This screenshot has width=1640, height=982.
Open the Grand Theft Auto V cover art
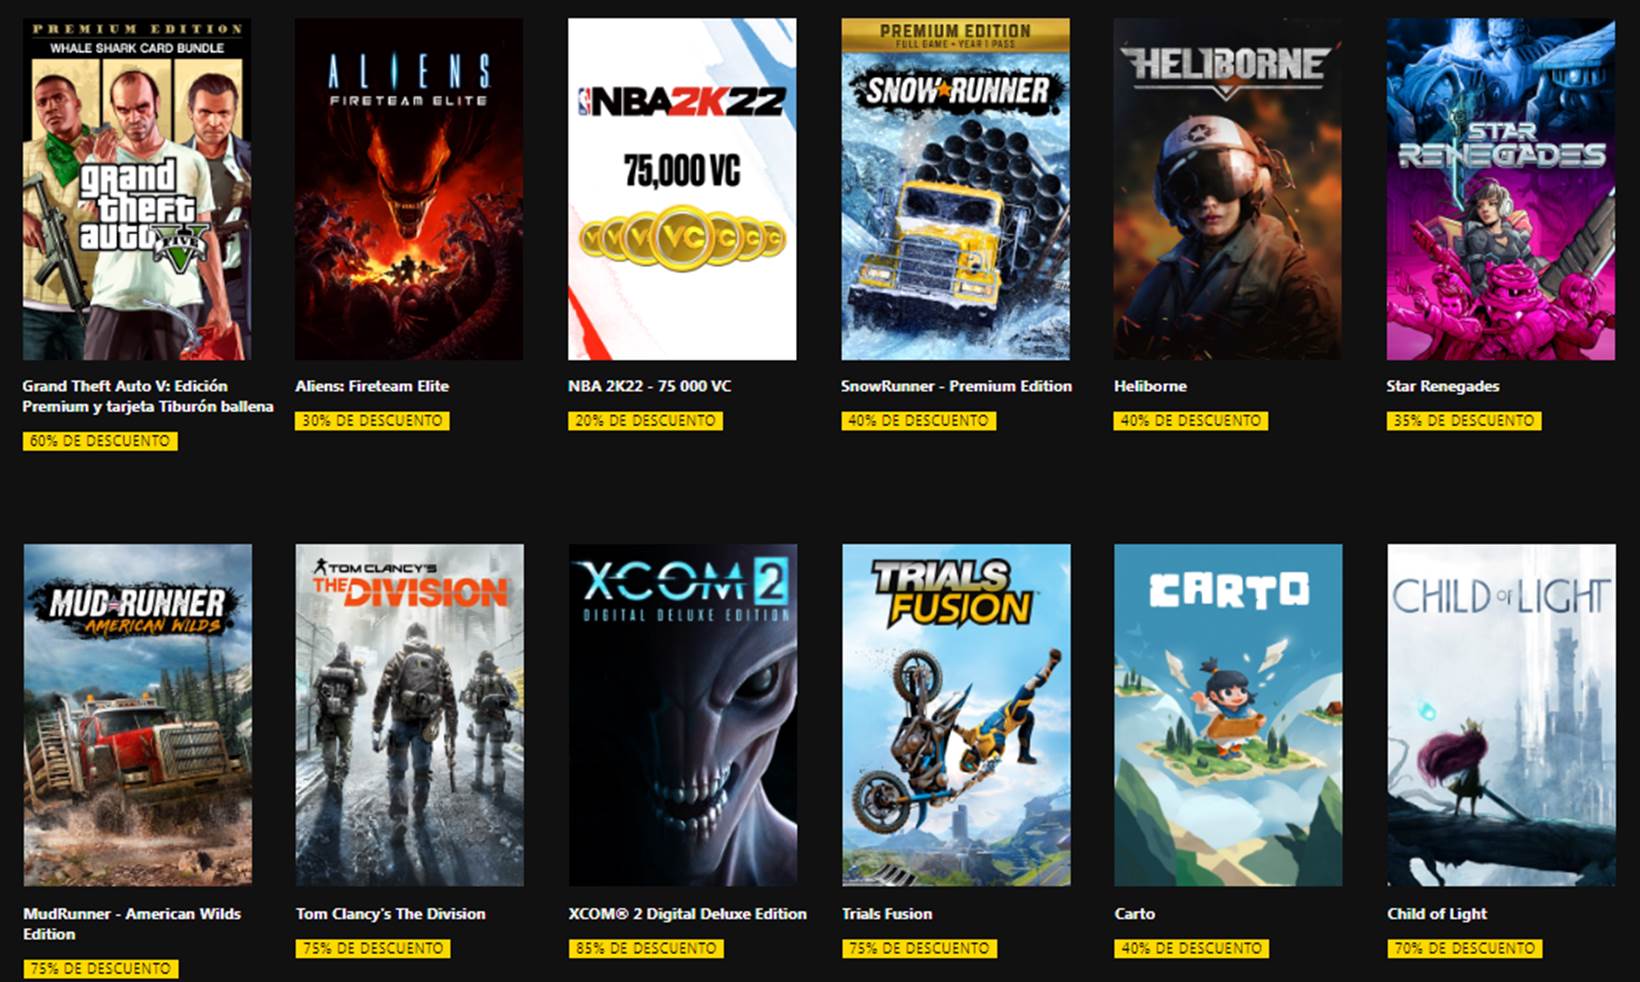pyautogui.click(x=137, y=189)
